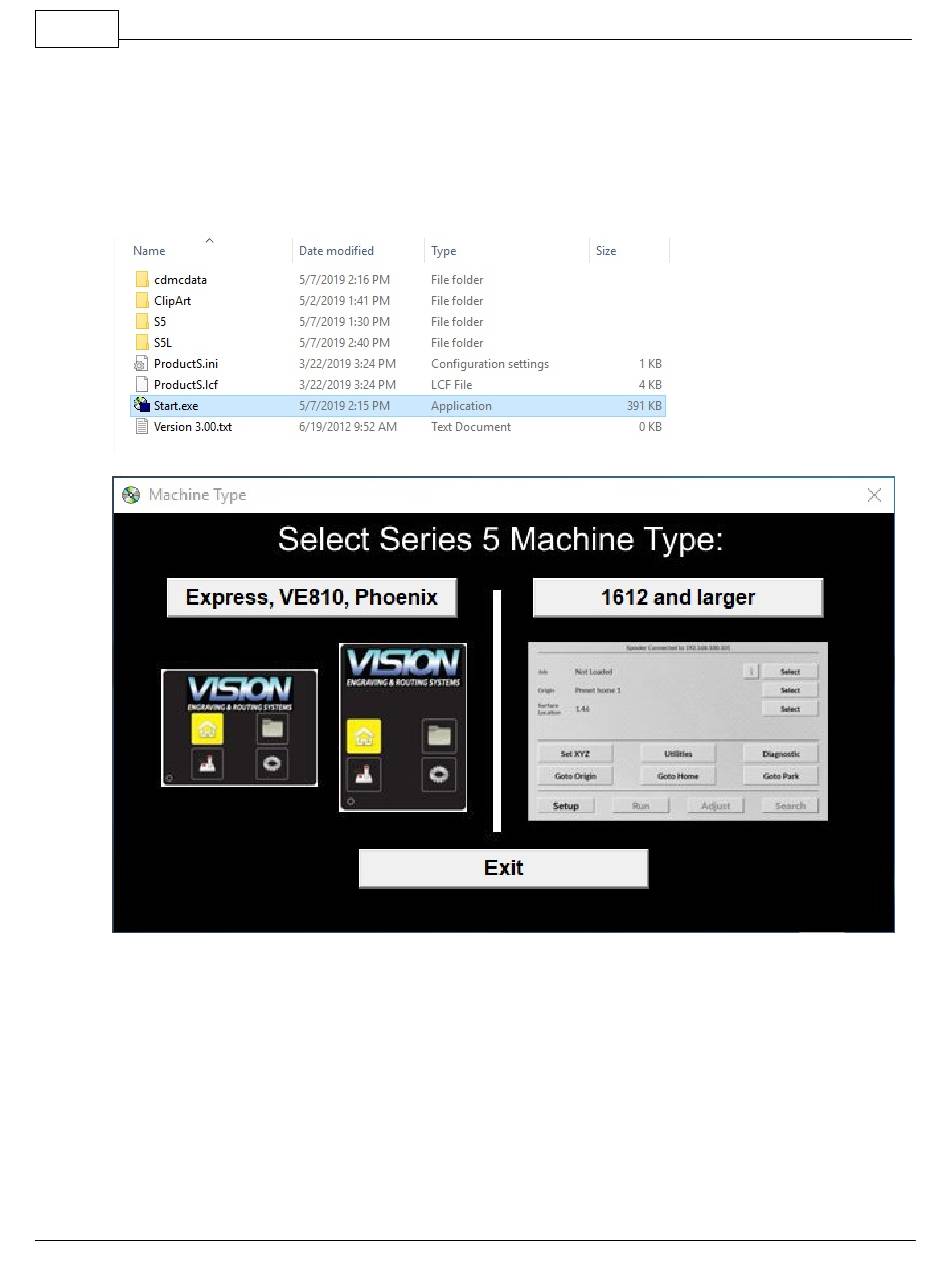Click the info 'i' button beside Not Loaded
Screen dimensions: 950x1267
[x=750, y=672]
